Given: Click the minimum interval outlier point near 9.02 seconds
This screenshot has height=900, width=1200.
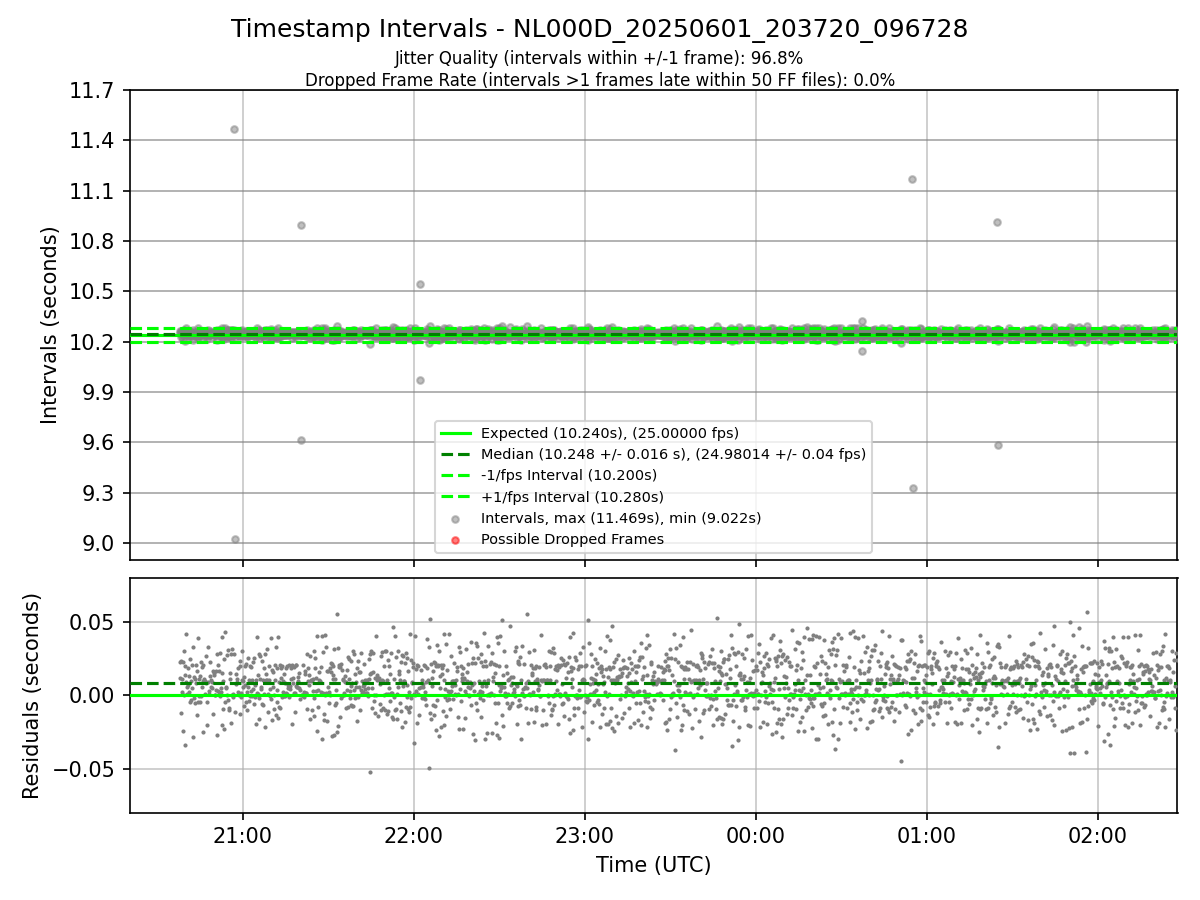Looking at the screenshot, I should click(235, 539).
